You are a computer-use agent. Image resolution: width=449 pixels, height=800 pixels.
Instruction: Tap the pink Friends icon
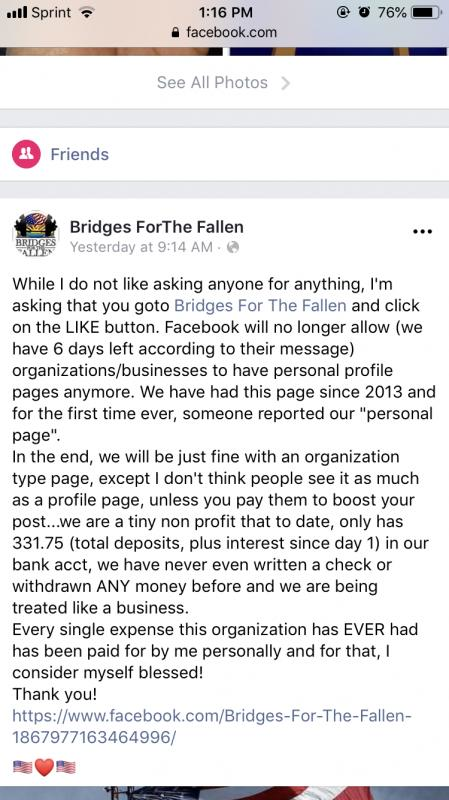(26, 154)
